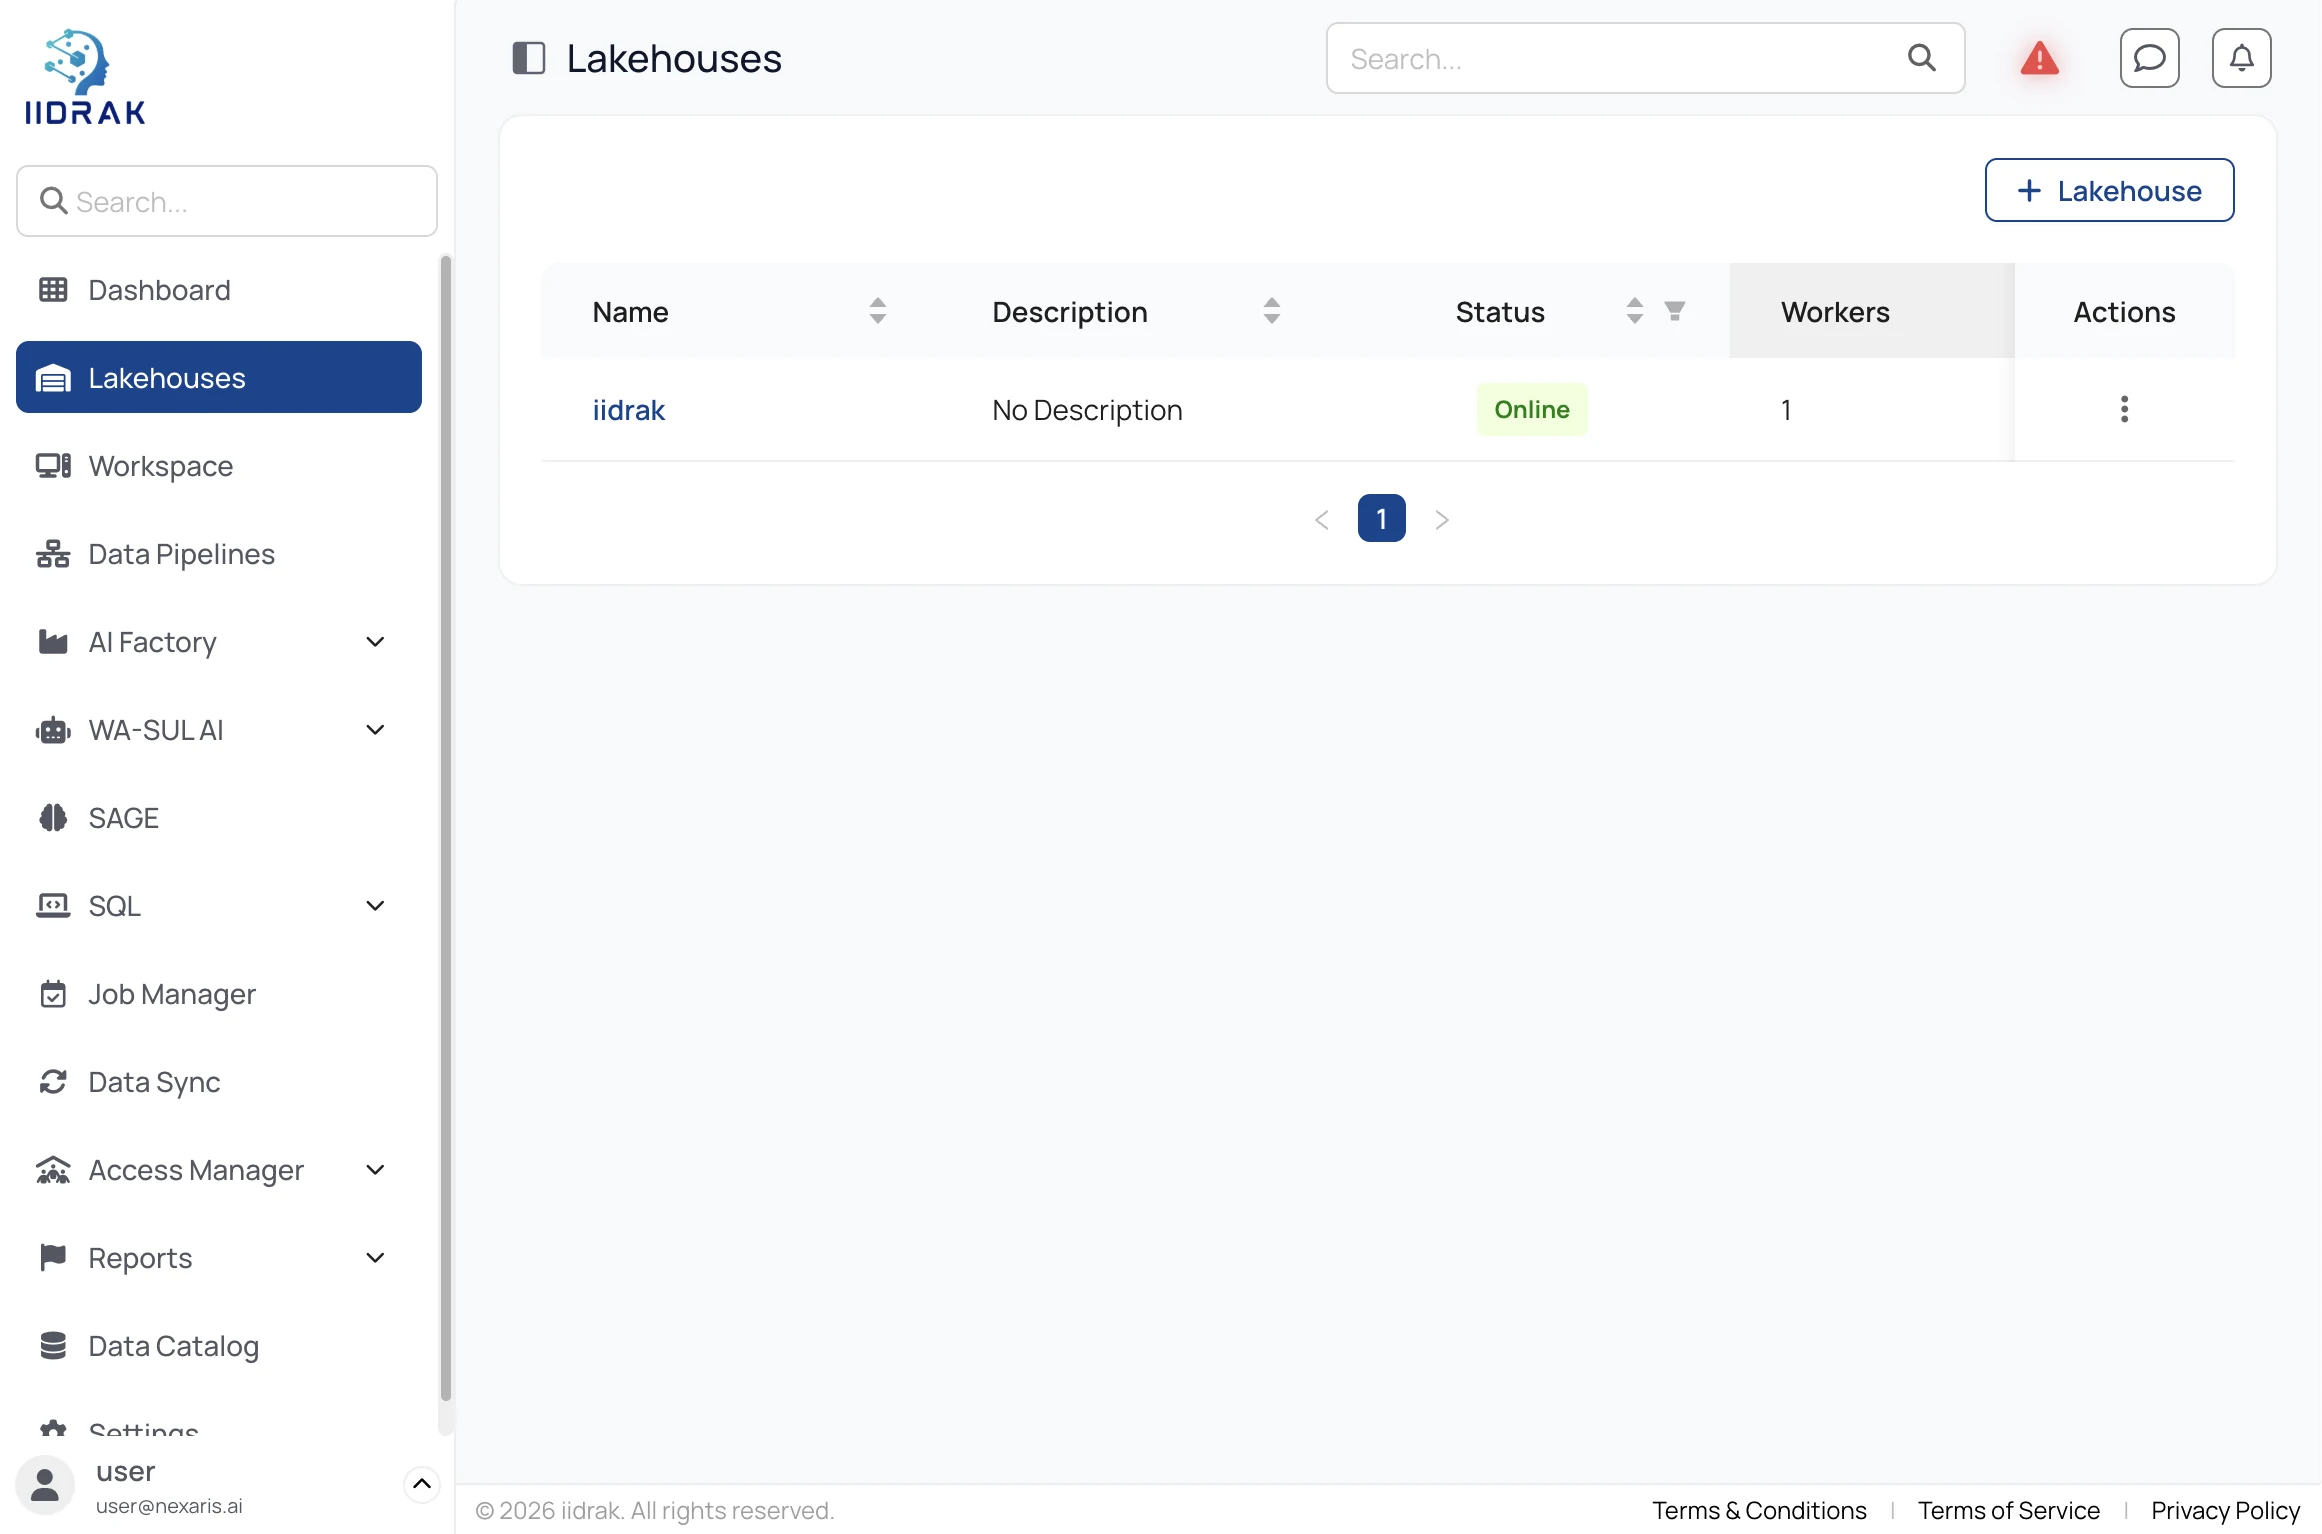Focus the sidebar Search field
The image size is (2322, 1534).
227,201
